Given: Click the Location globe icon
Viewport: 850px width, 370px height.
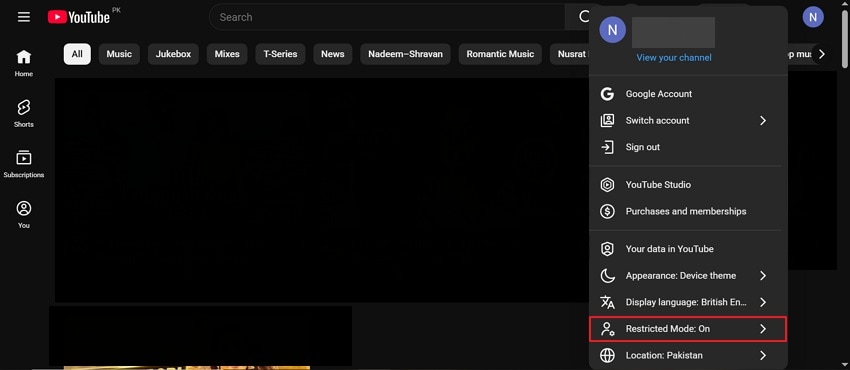Looking at the screenshot, I should point(607,355).
